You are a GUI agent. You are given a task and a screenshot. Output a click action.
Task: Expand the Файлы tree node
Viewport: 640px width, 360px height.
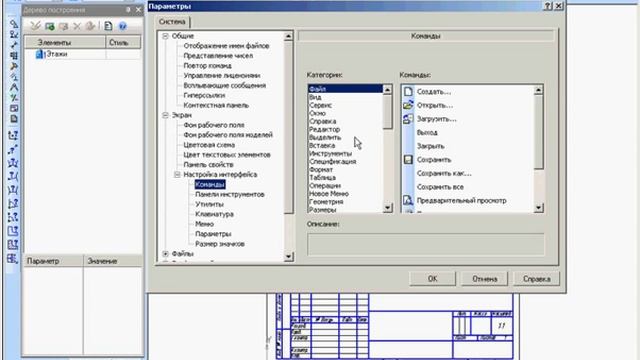click(165, 253)
